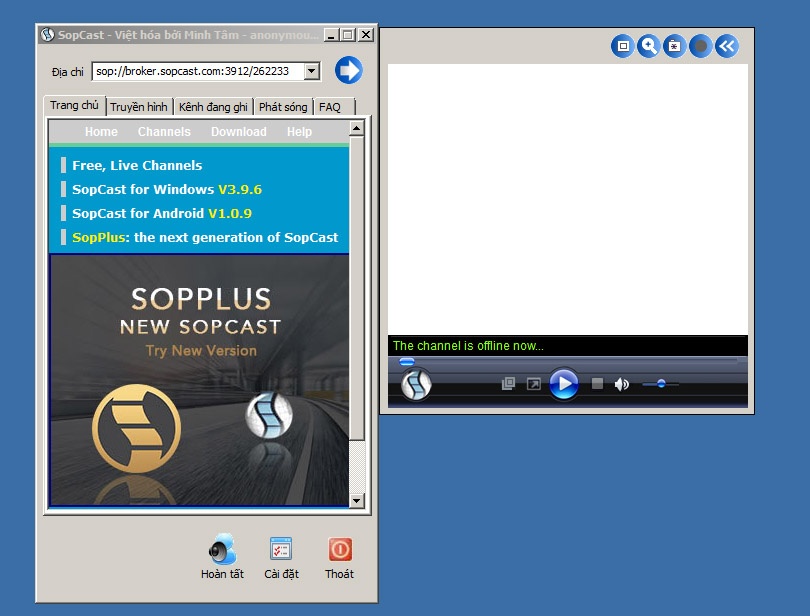
Task: Collapse the panel with the double-arrow icon
Action: click(x=727, y=46)
